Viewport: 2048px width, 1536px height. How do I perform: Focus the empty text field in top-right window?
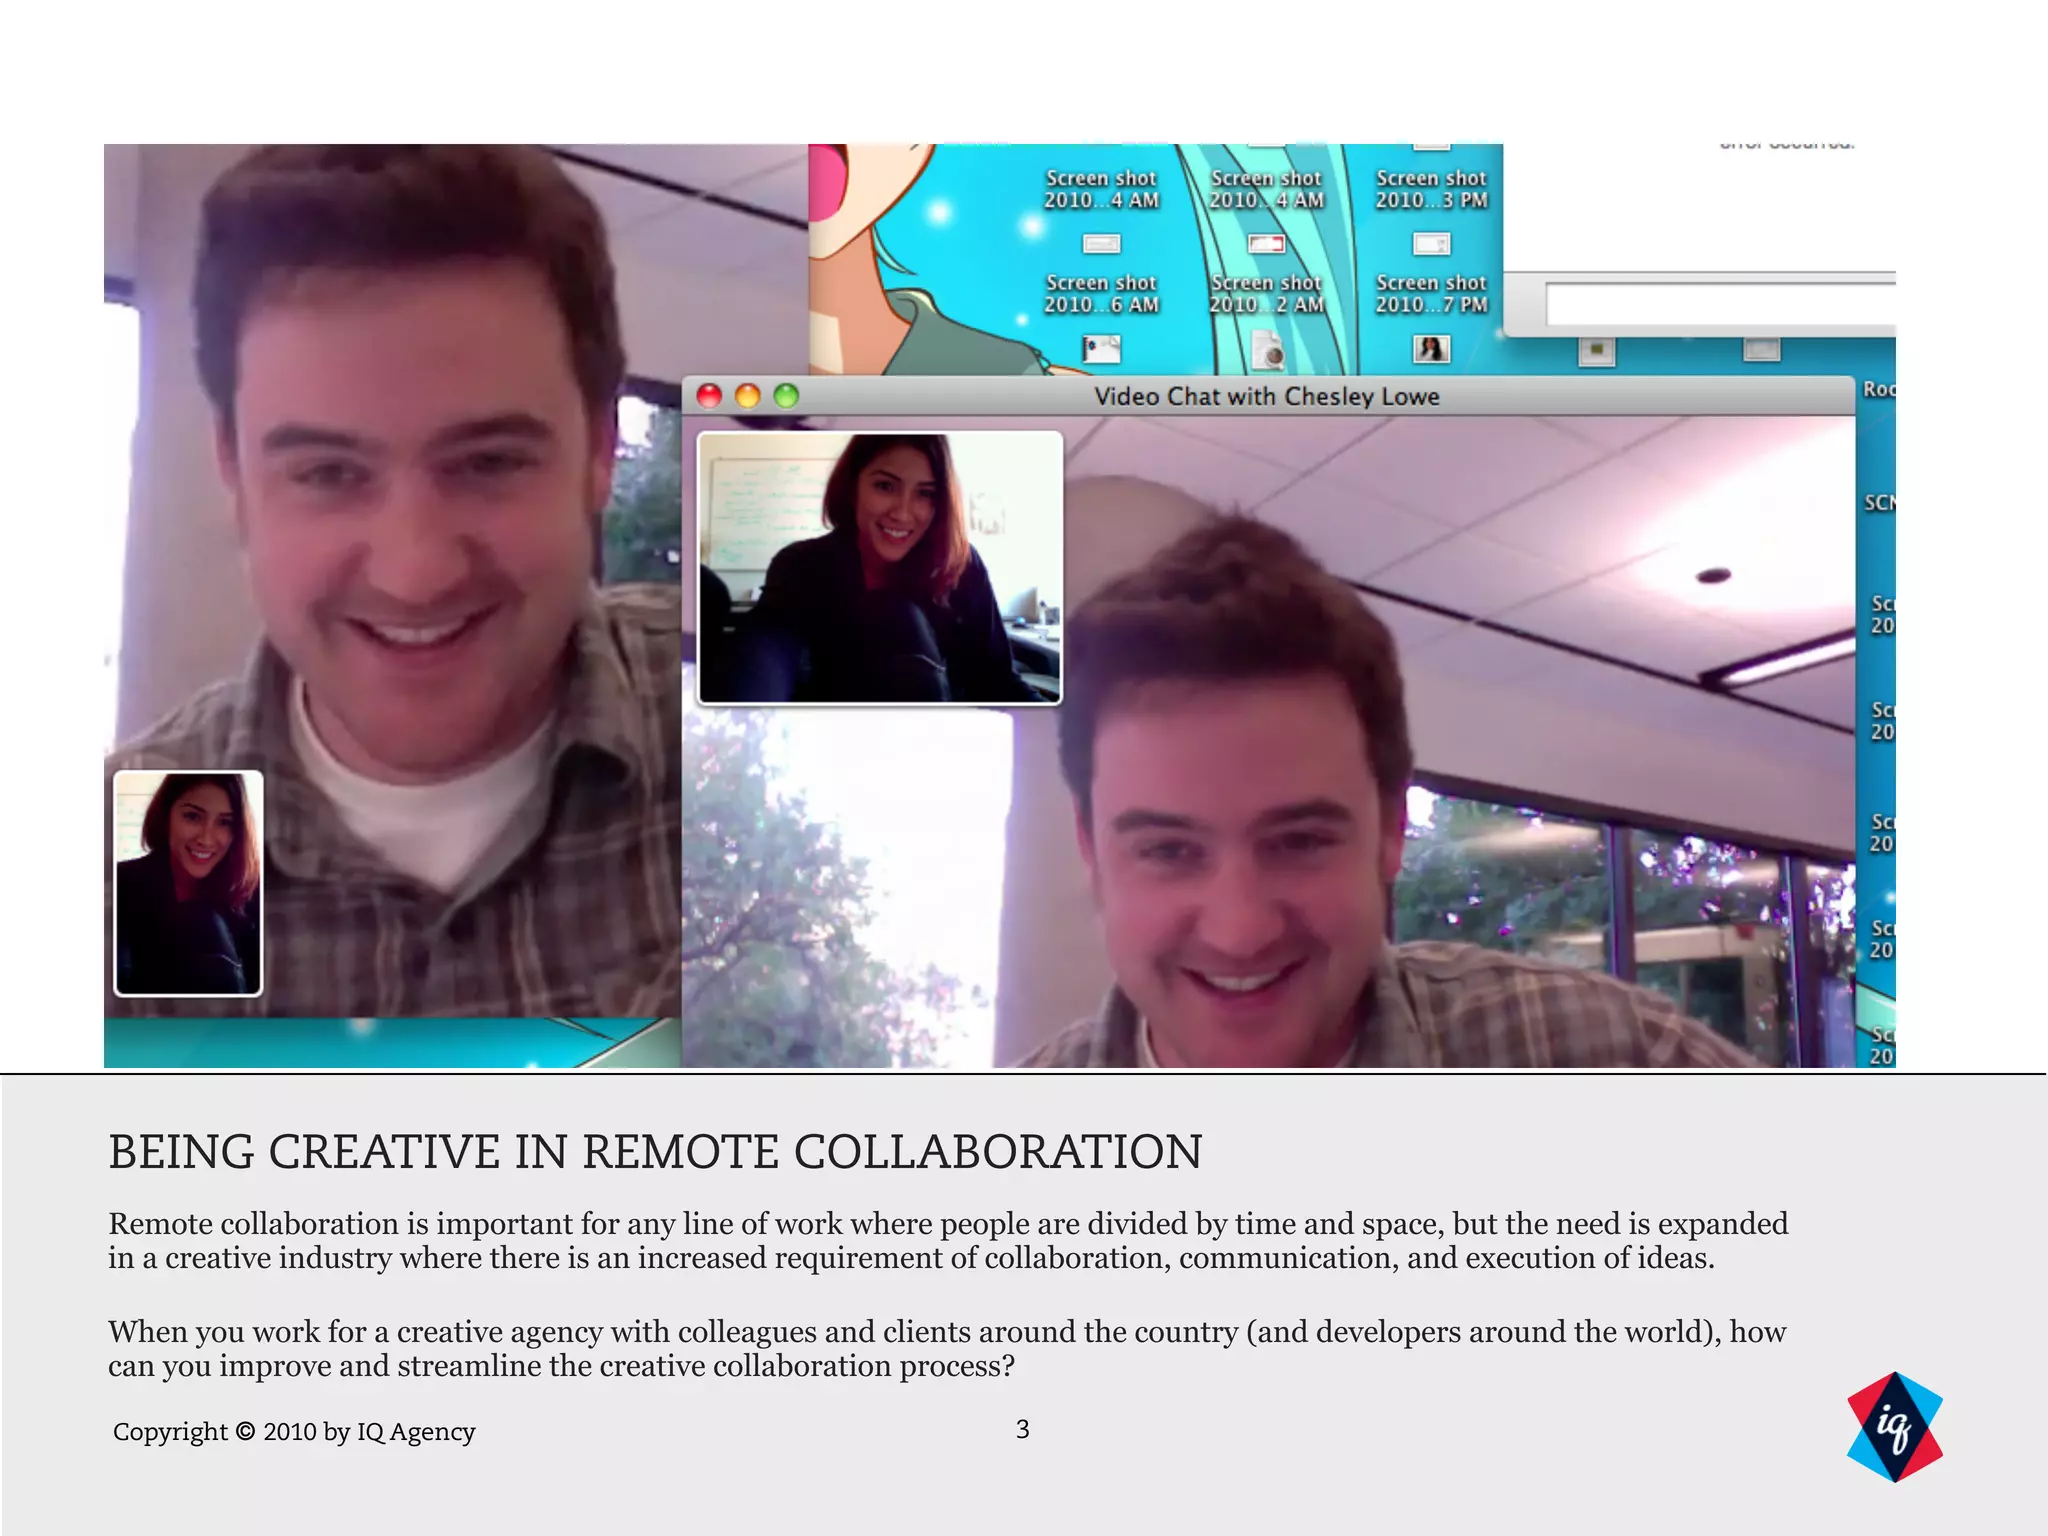coord(1720,304)
